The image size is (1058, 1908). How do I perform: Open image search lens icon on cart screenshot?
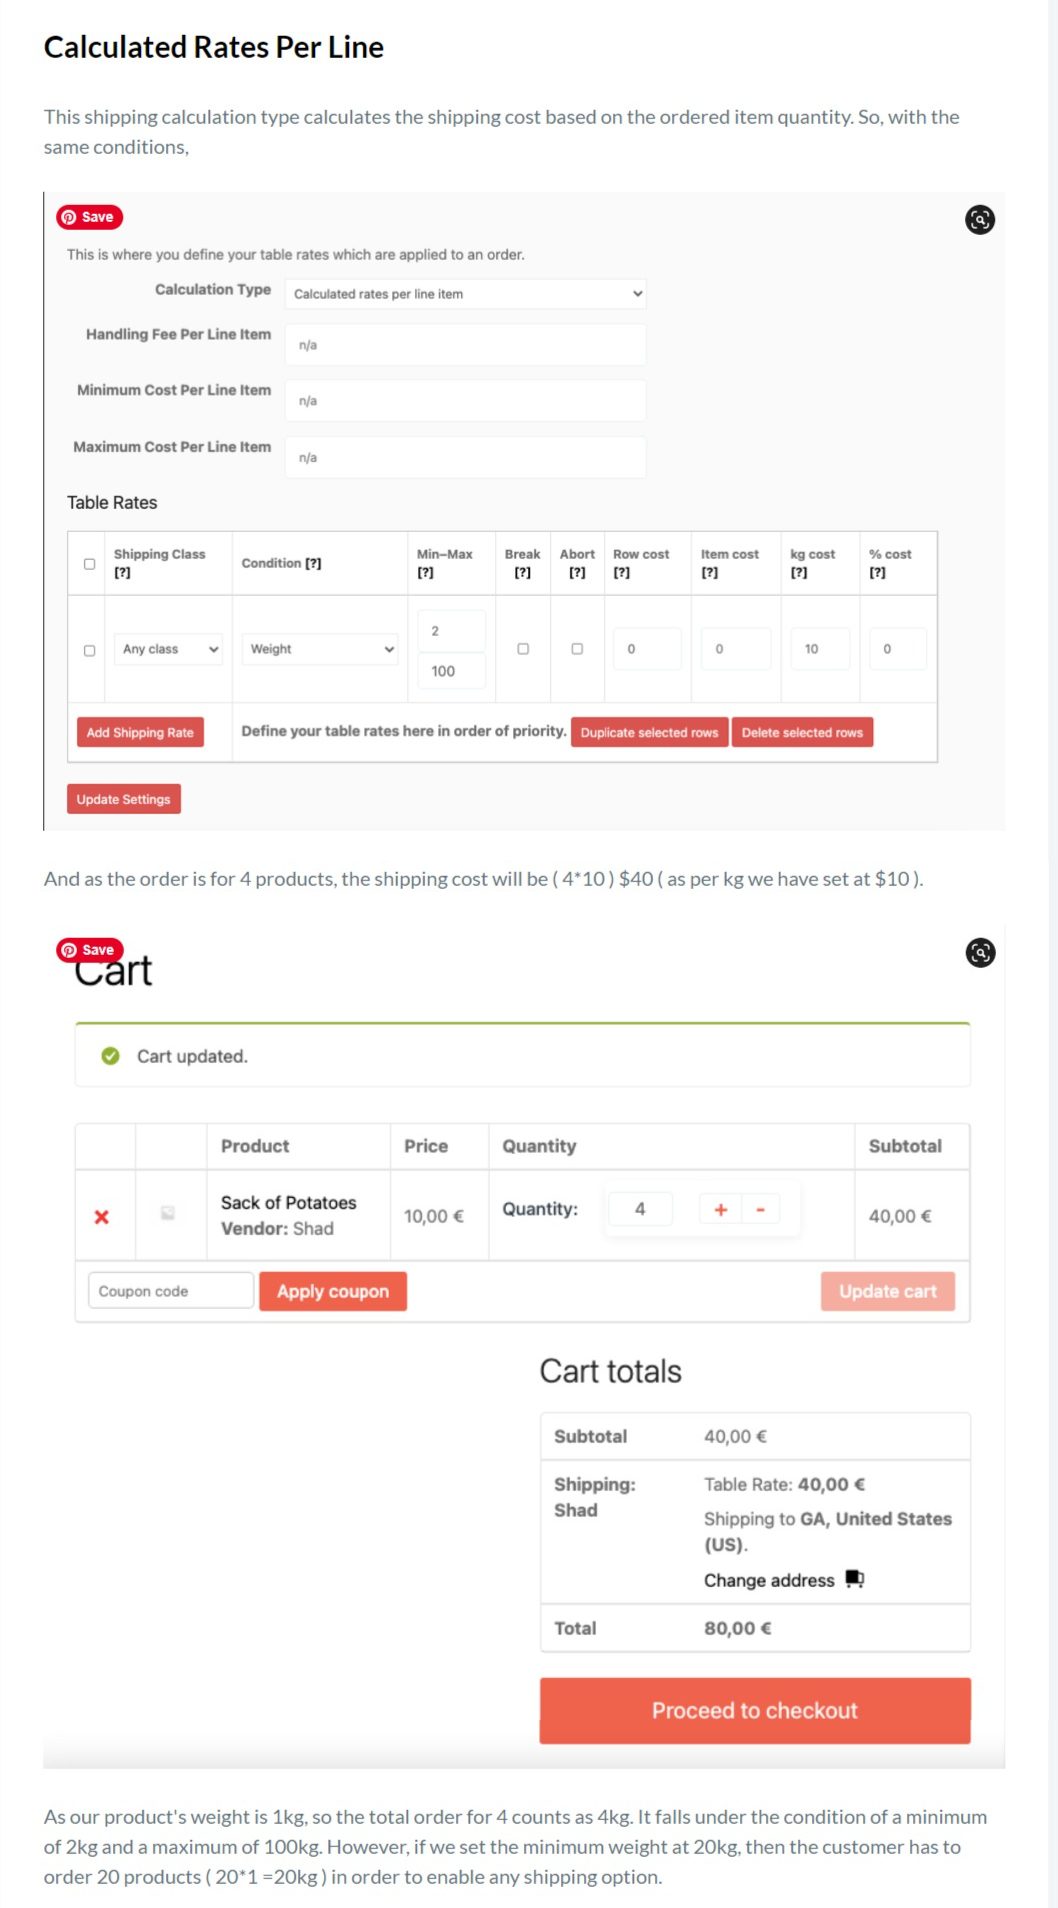980,953
